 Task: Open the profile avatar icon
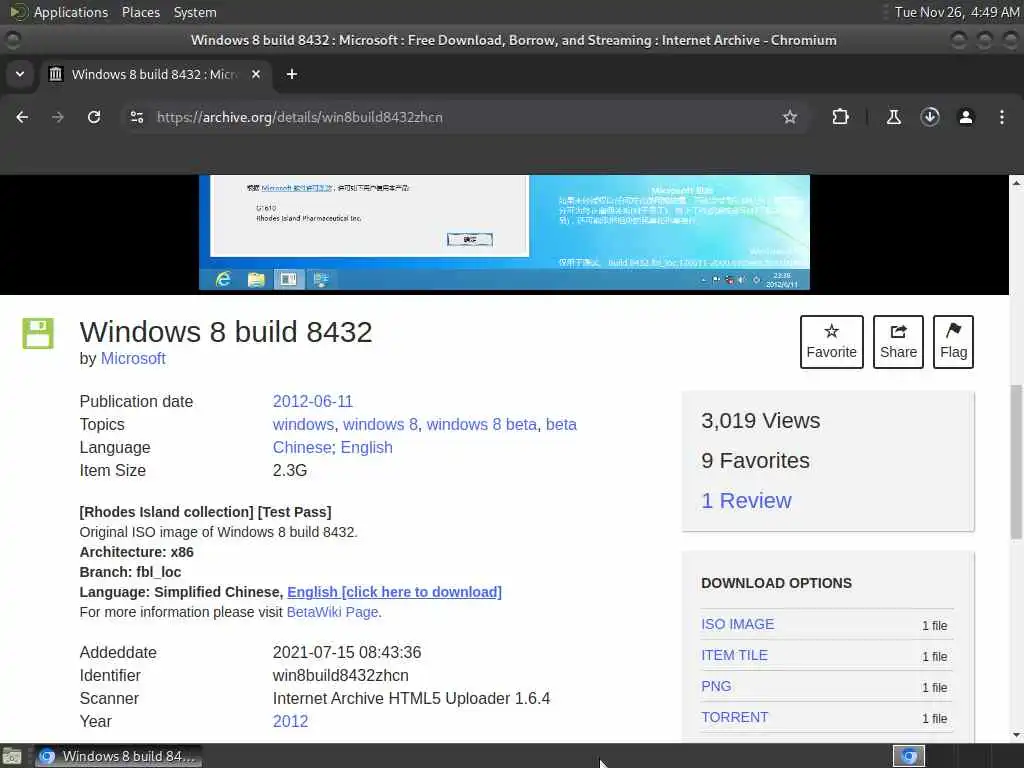[x=966, y=117]
